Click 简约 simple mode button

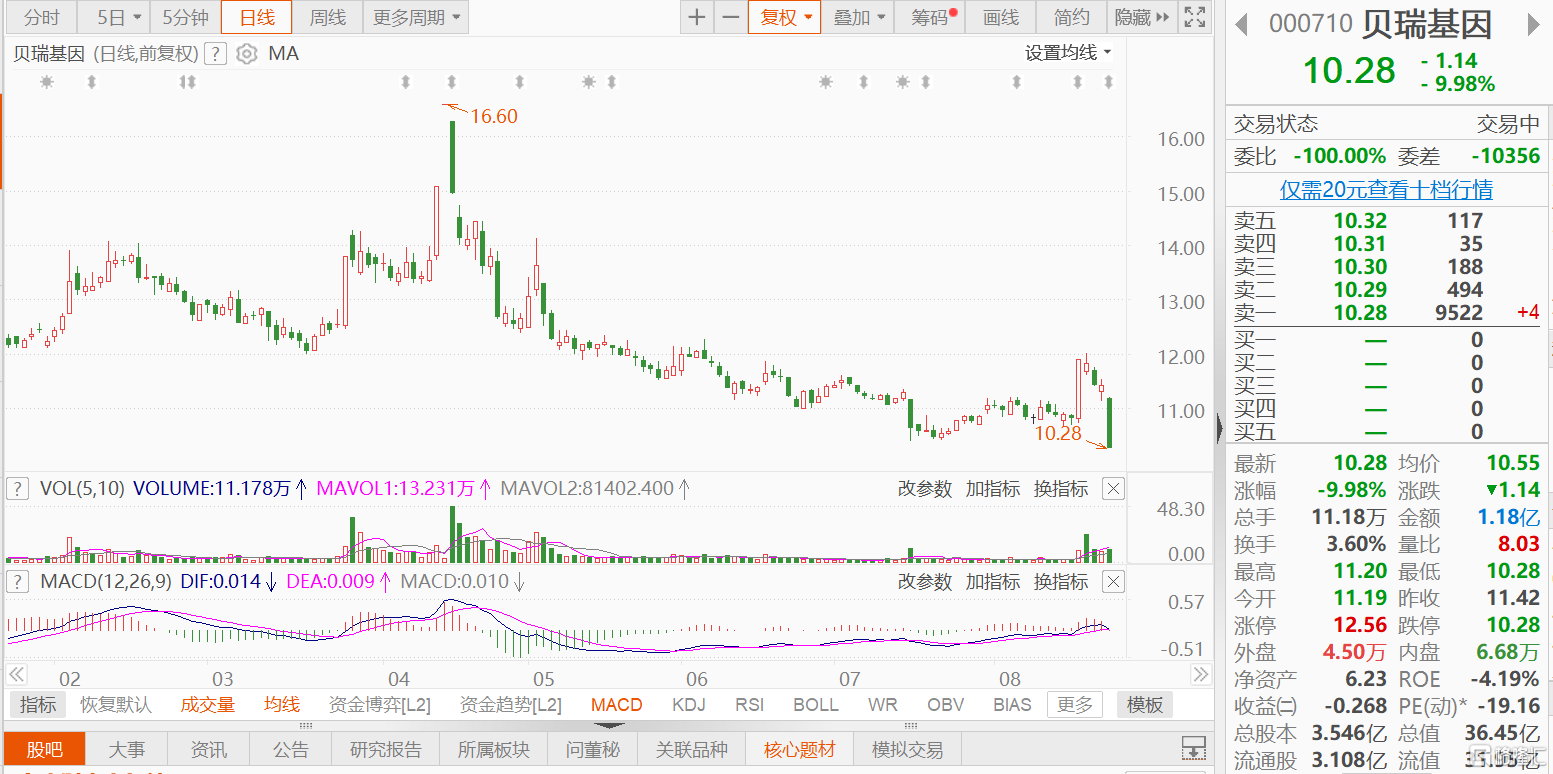[x=1072, y=17]
